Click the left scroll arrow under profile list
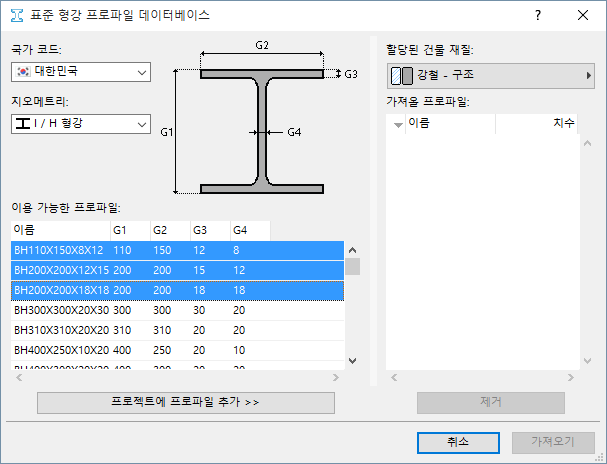The width and height of the screenshot is (607, 464). tap(19, 377)
